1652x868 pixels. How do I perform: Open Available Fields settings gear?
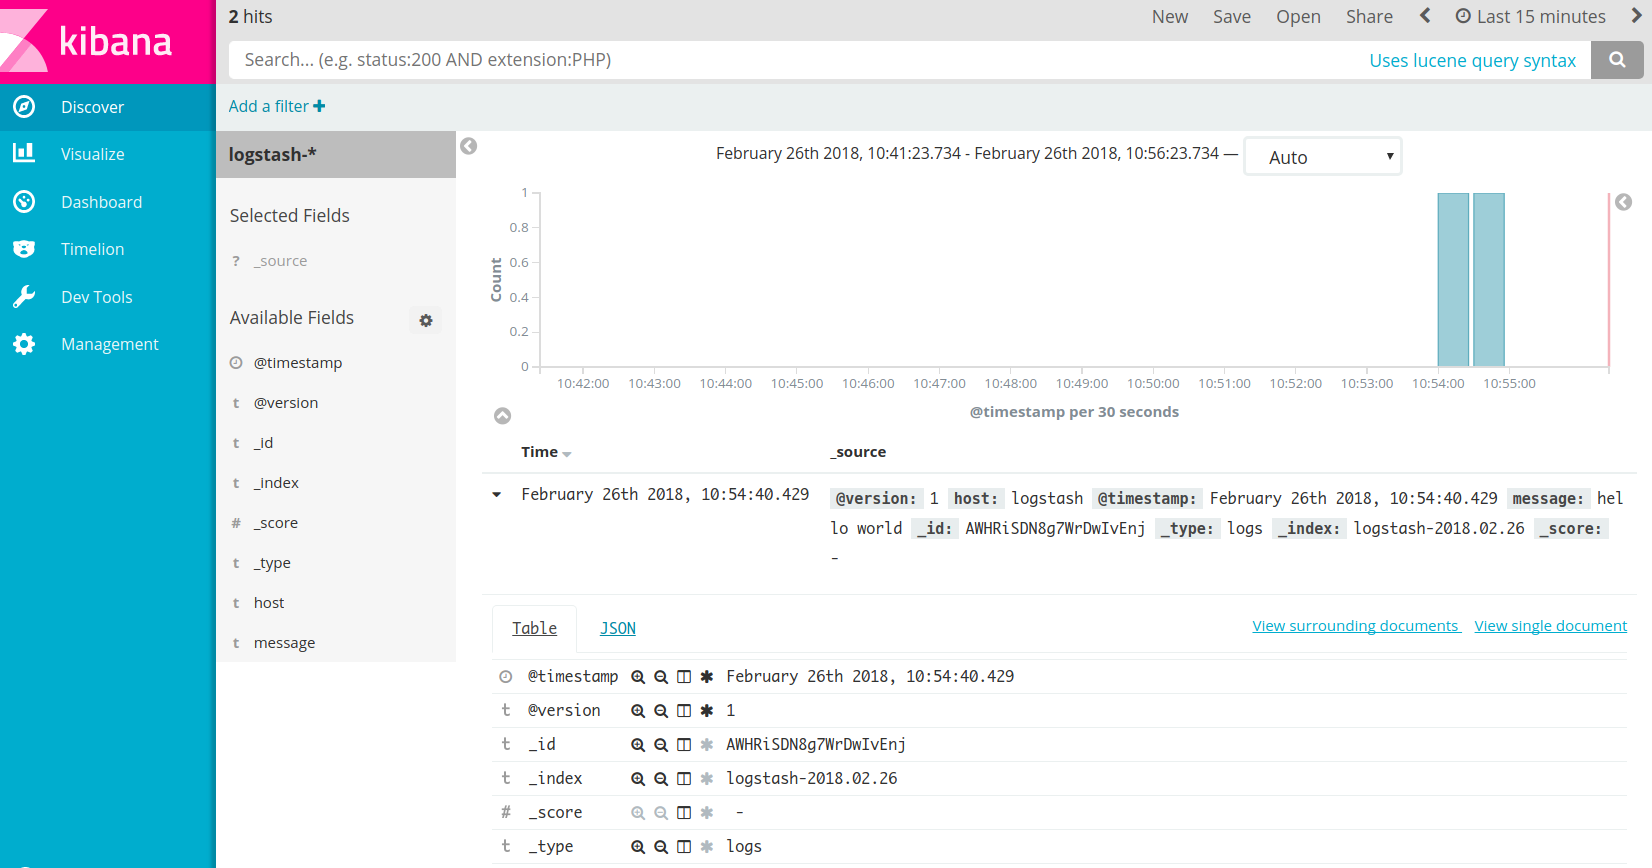tap(426, 320)
